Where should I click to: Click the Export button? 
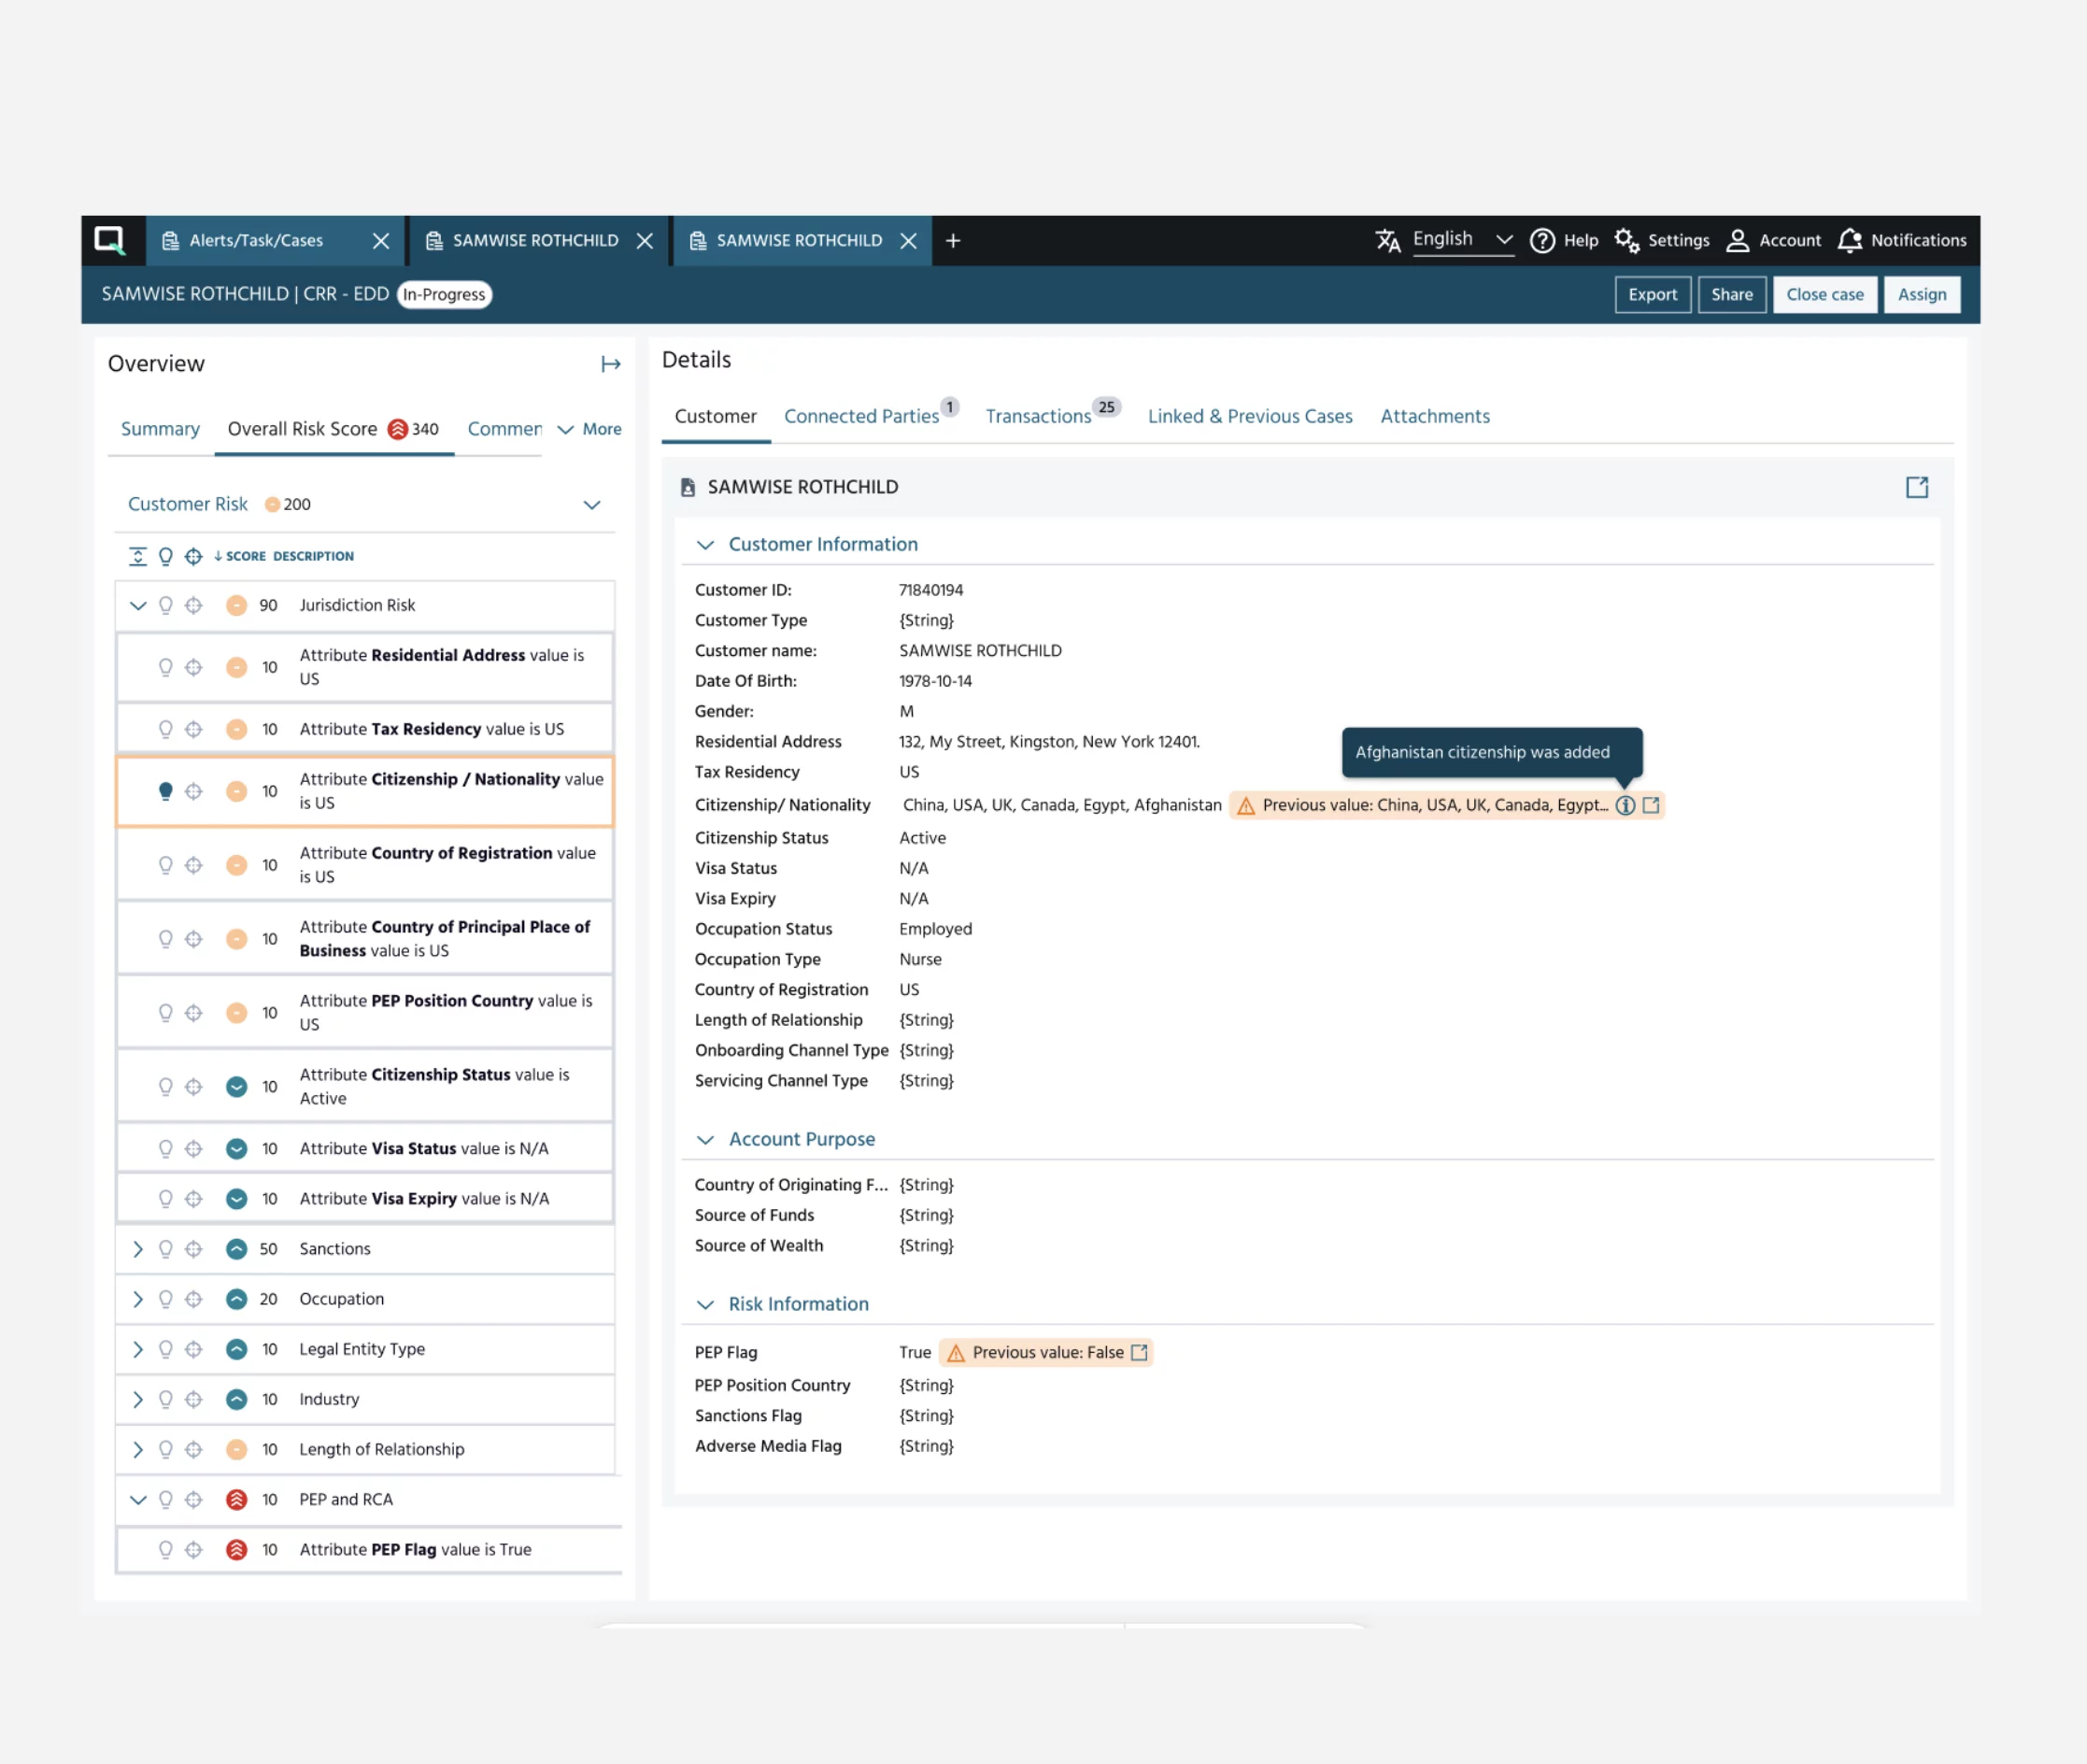(1652, 294)
